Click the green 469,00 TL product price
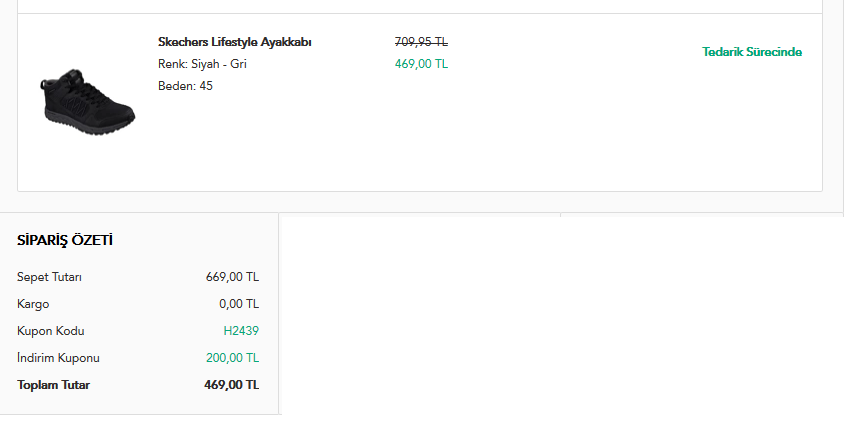847x421 pixels. (x=421, y=64)
